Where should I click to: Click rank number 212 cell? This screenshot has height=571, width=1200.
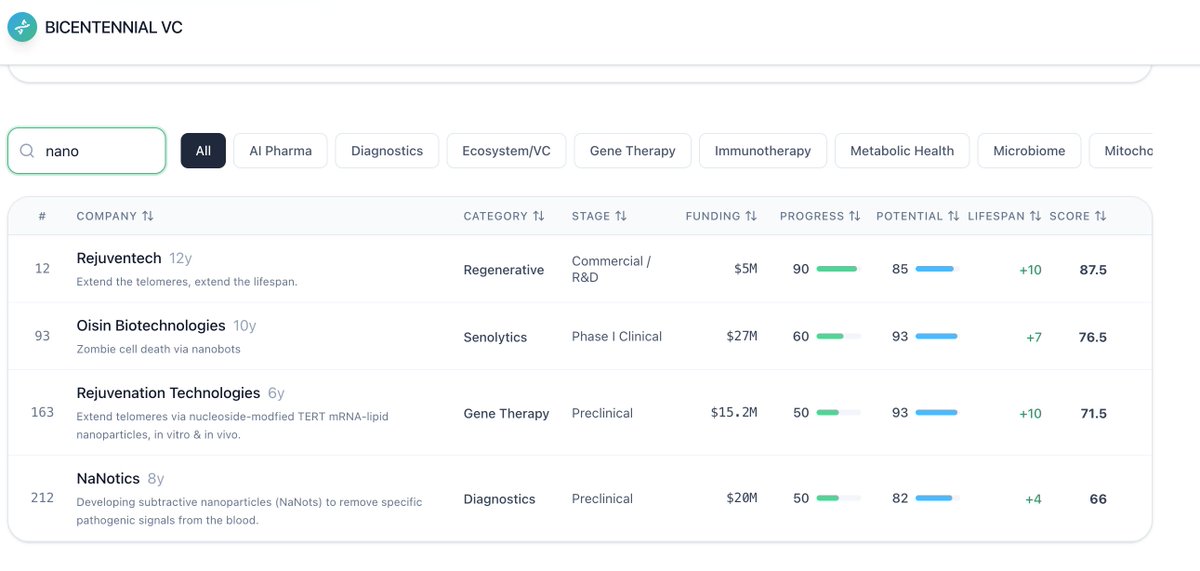tap(42, 497)
